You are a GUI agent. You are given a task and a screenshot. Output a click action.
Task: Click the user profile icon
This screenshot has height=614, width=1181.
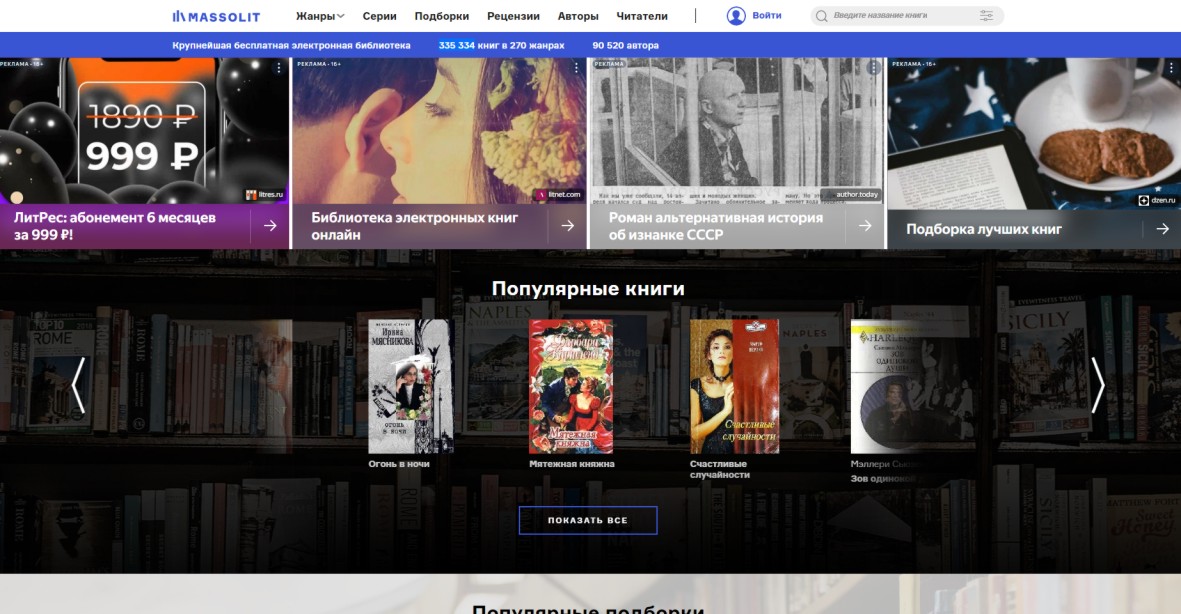click(736, 16)
